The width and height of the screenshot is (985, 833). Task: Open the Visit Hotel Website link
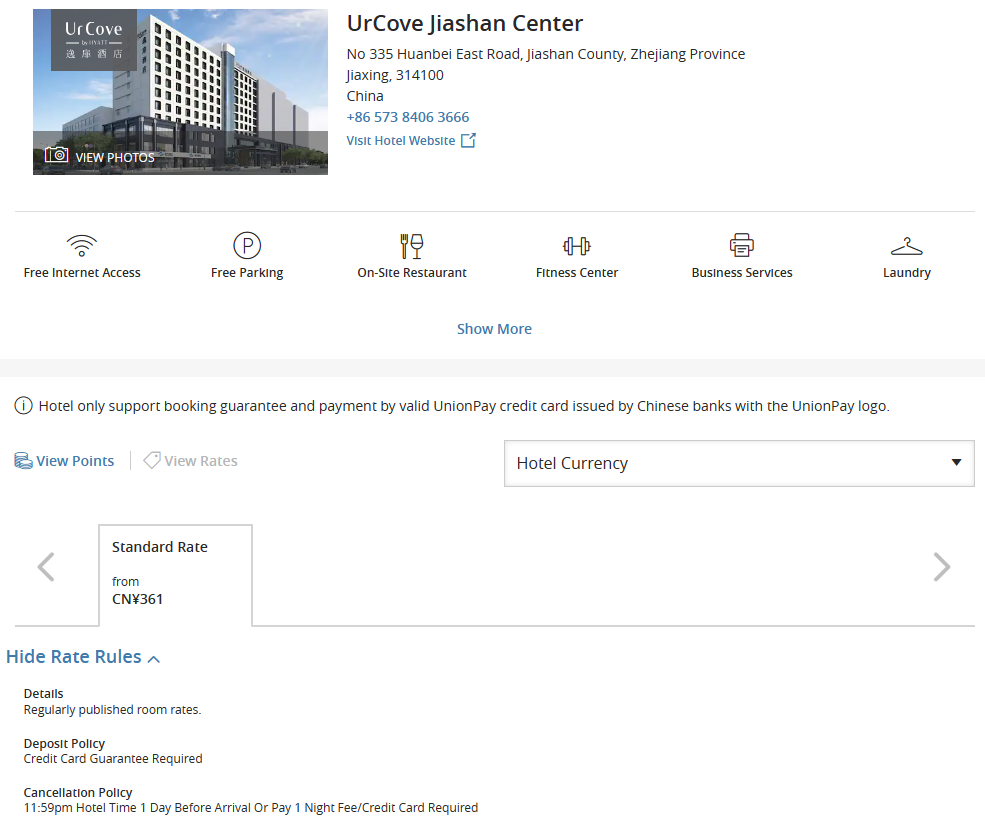click(401, 141)
